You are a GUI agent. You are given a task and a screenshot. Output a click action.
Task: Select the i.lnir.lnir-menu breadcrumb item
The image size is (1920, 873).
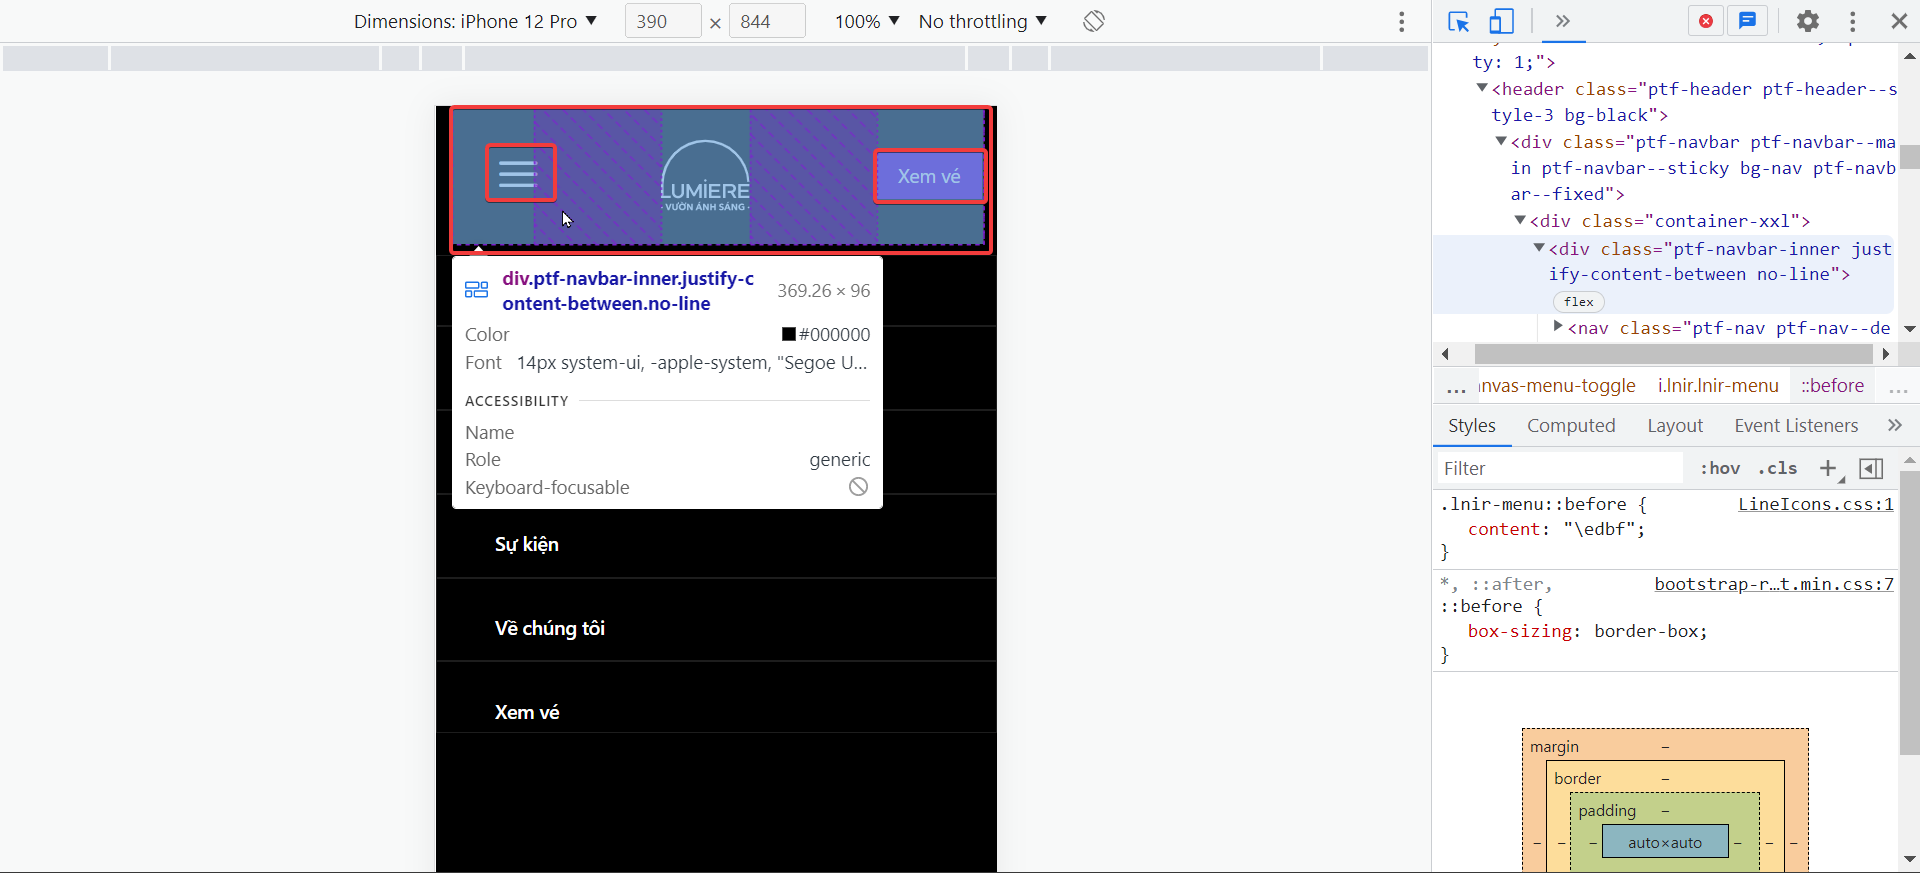1718,386
